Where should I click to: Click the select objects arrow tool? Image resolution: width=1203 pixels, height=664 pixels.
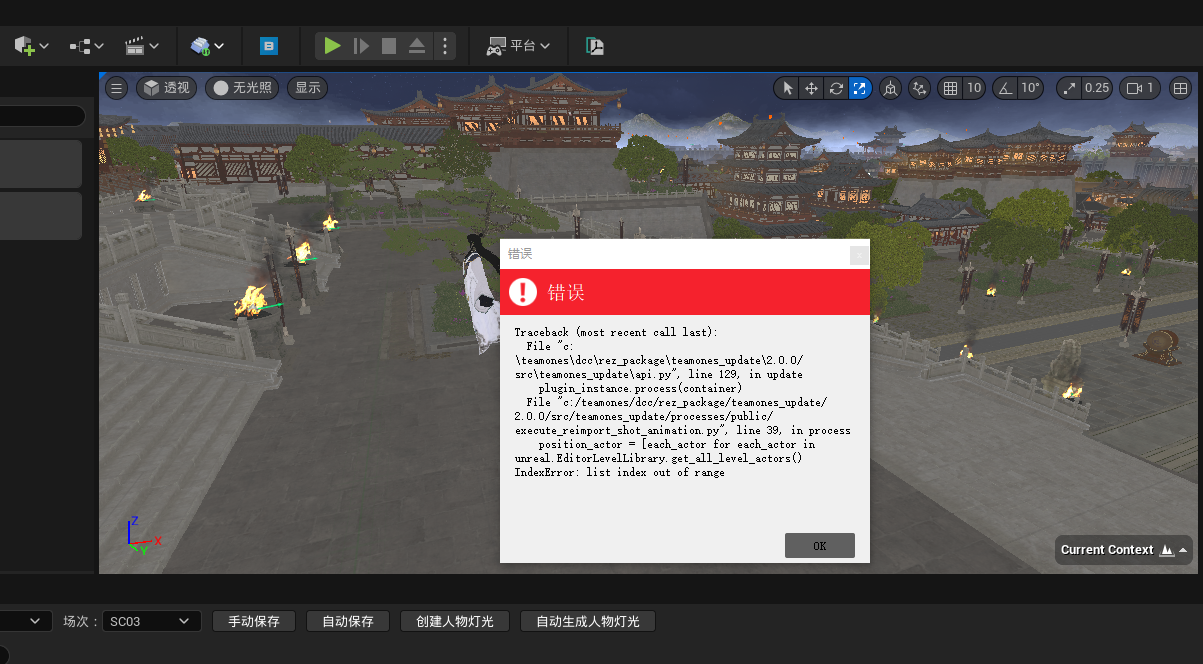tap(787, 88)
